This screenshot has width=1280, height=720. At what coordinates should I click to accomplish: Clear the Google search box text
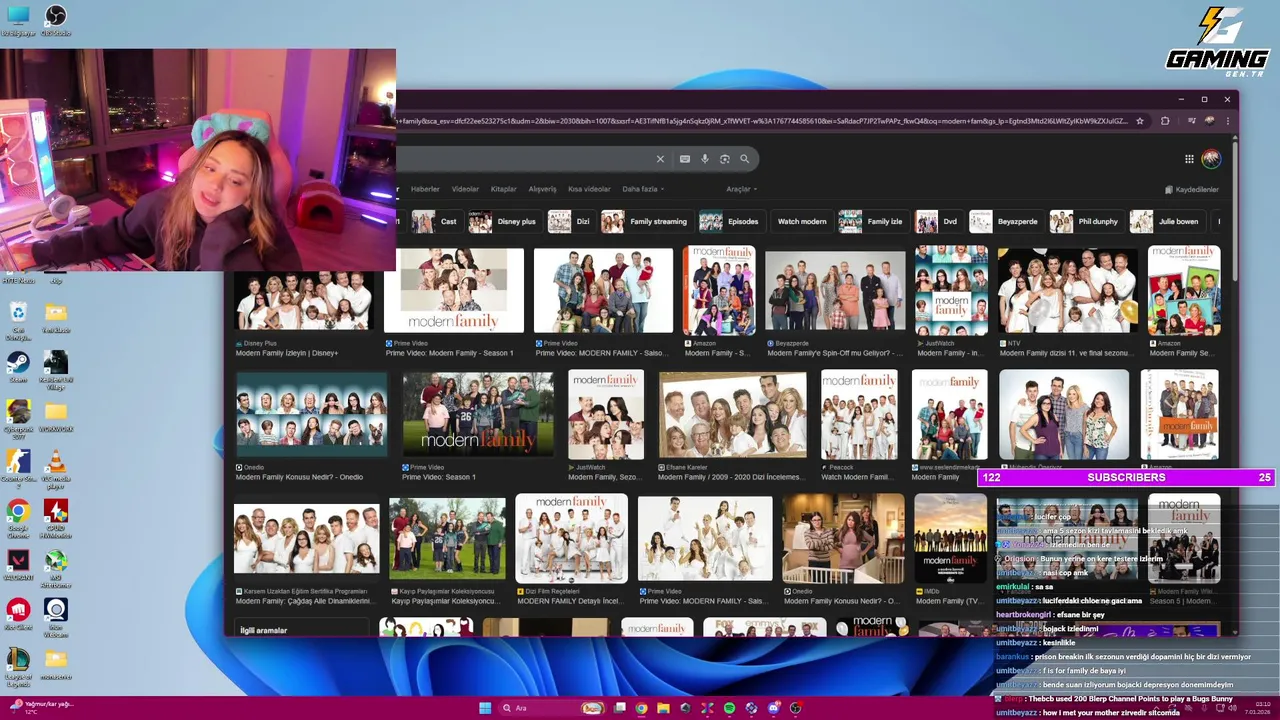point(660,159)
